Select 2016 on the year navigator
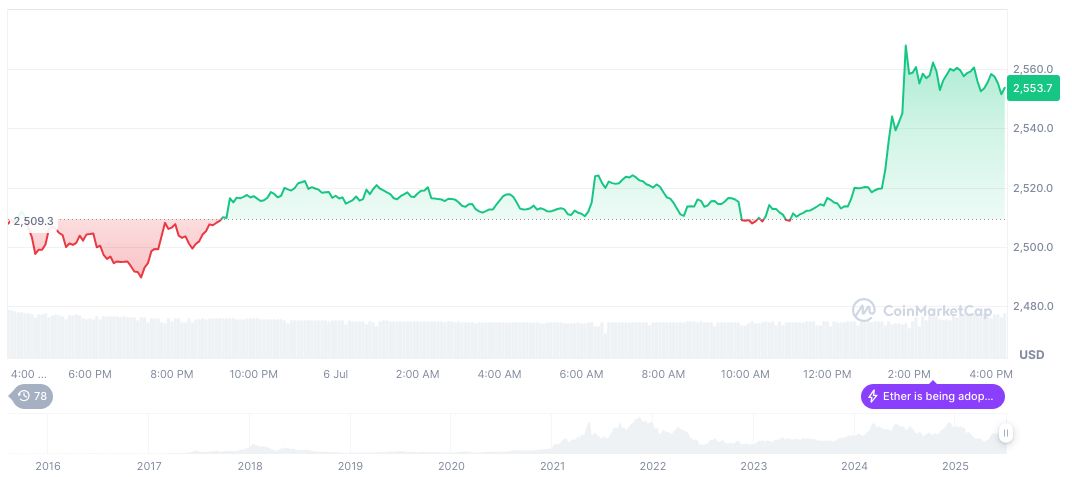 click(48, 466)
